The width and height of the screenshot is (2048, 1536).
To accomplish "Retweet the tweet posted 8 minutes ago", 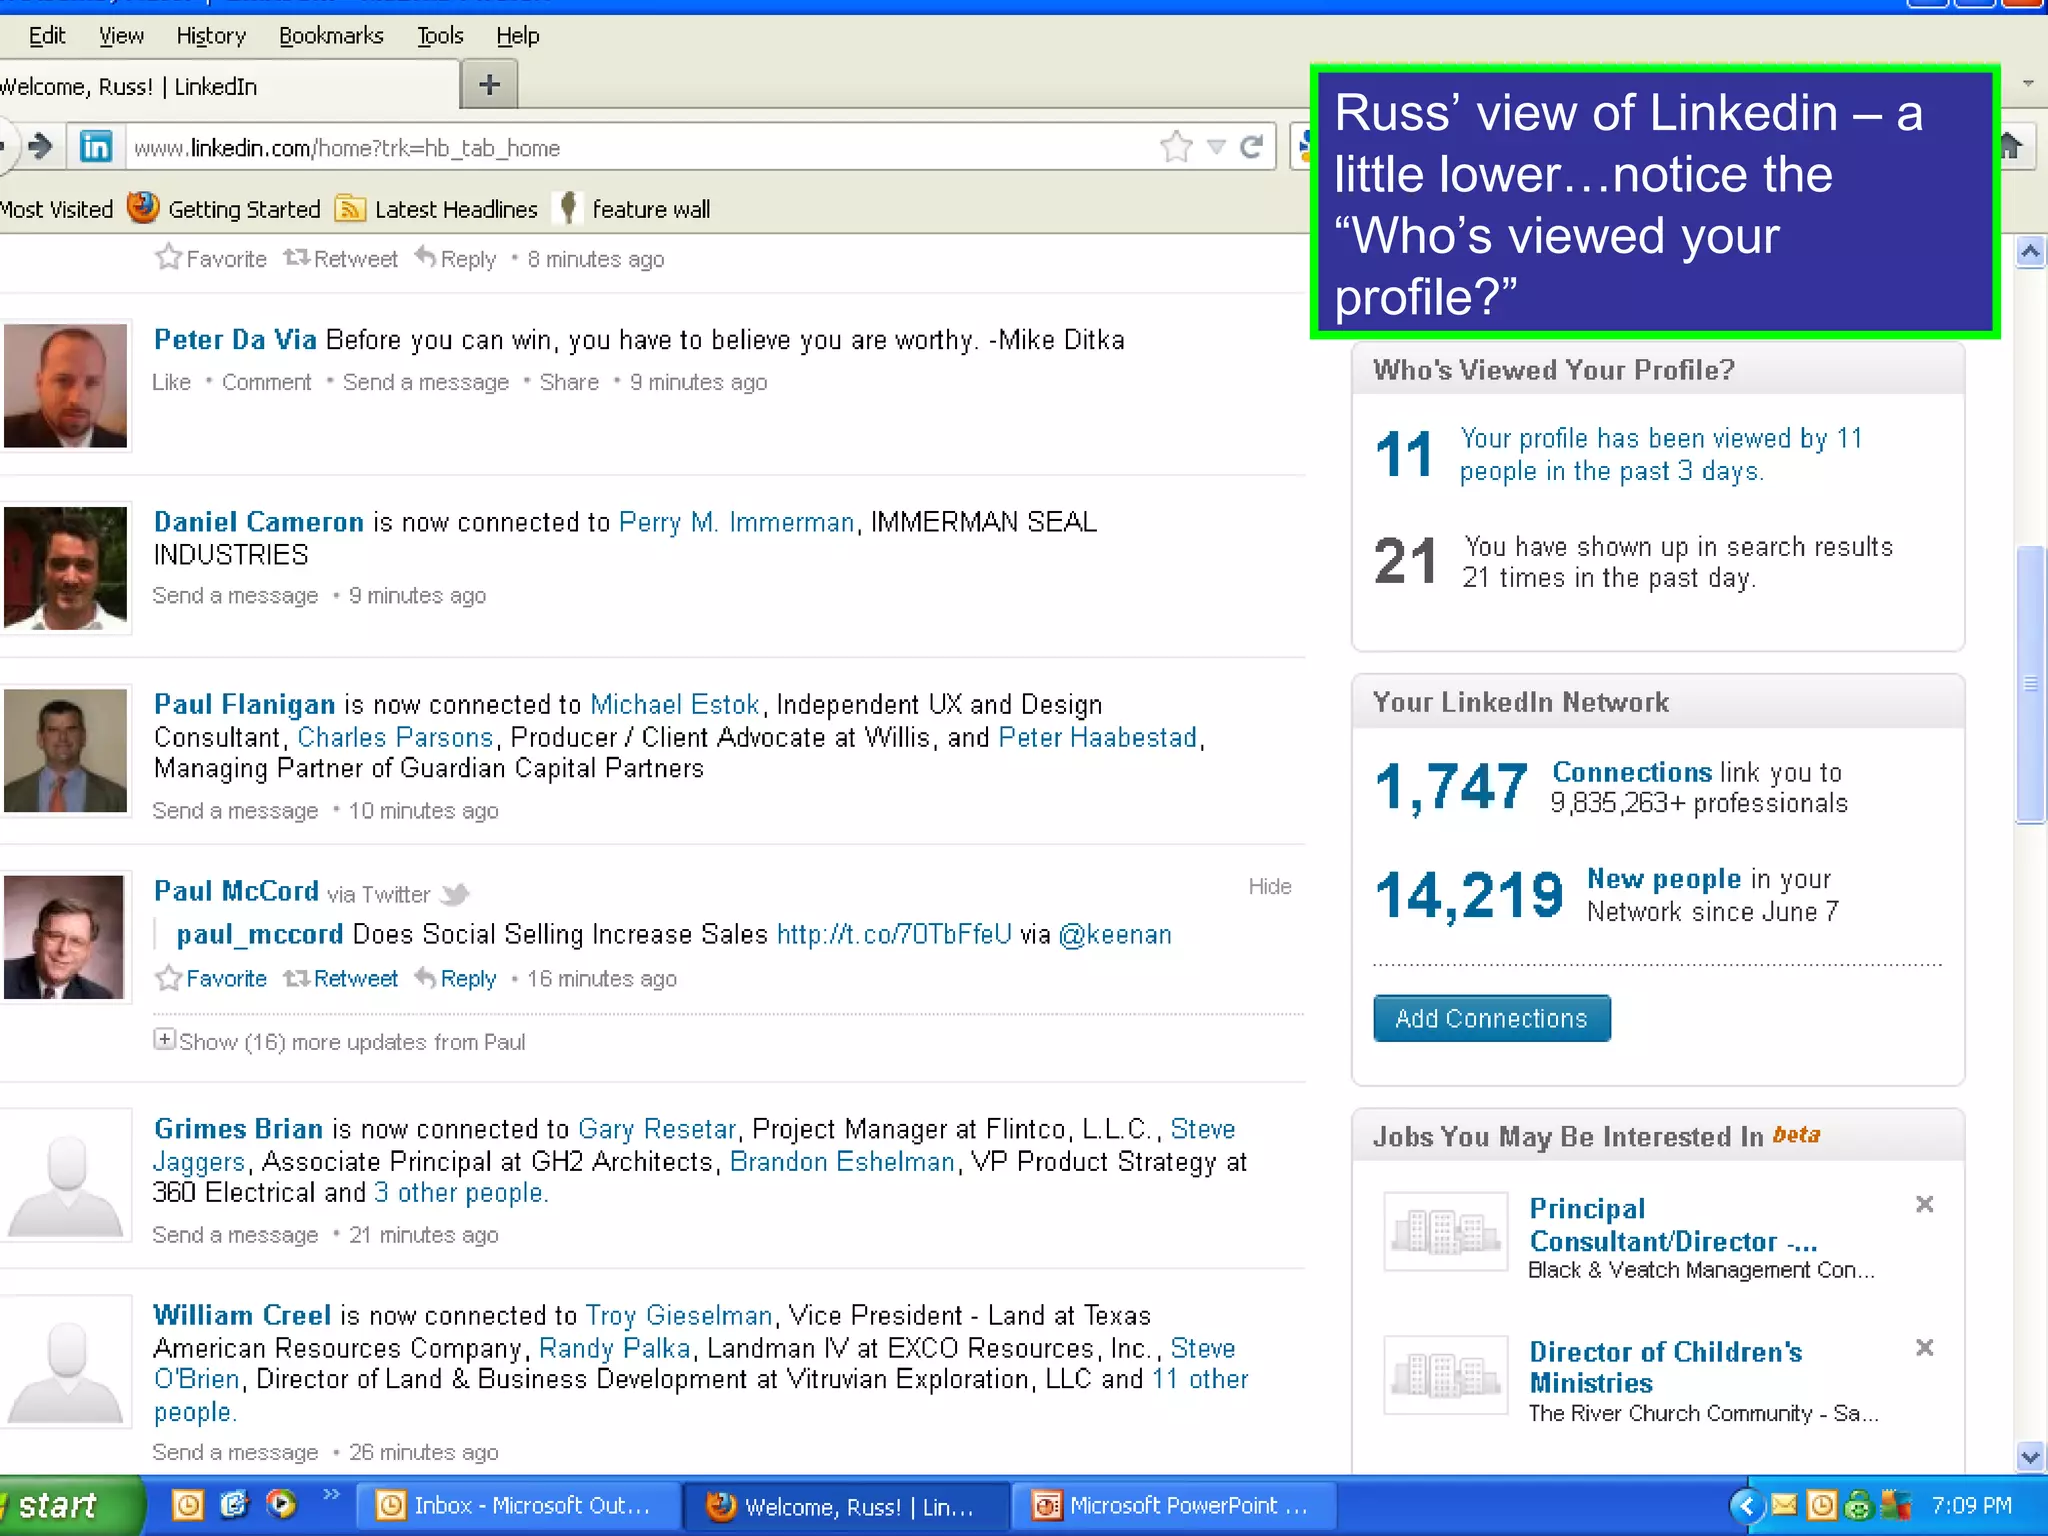I will click(340, 259).
